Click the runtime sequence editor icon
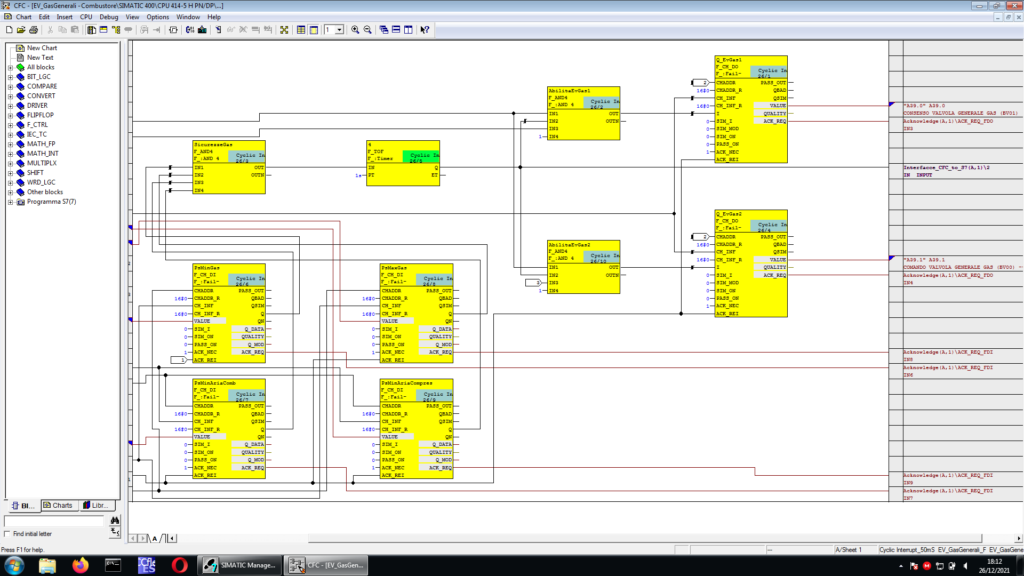 tap(116, 30)
